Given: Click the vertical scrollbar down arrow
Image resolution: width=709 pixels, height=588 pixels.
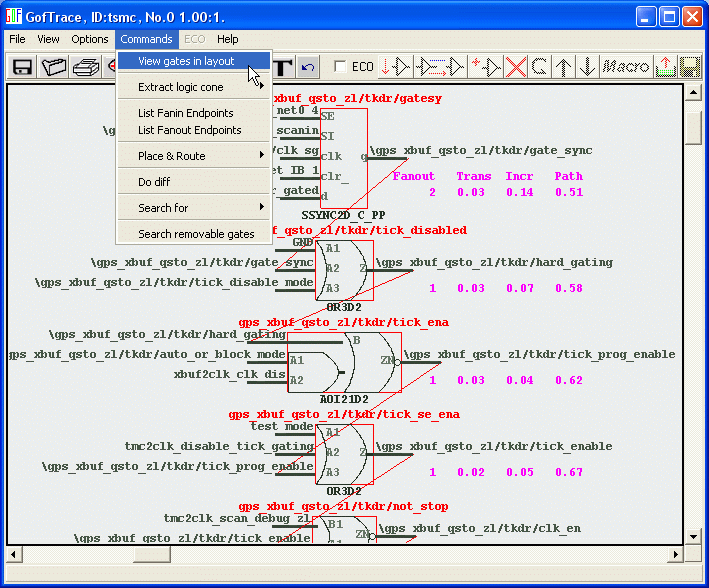Looking at the screenshot, I should click(694, 537).
